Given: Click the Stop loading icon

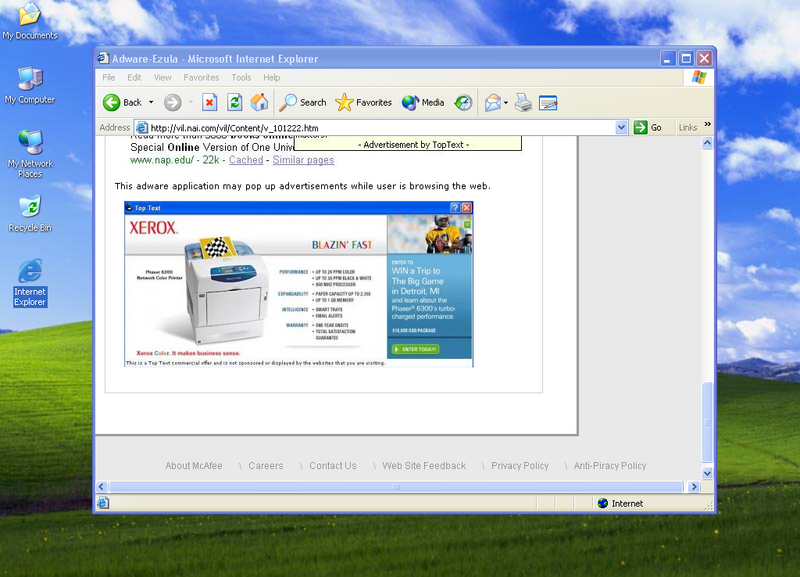Looking at the screenshot, I should [209, 103].
